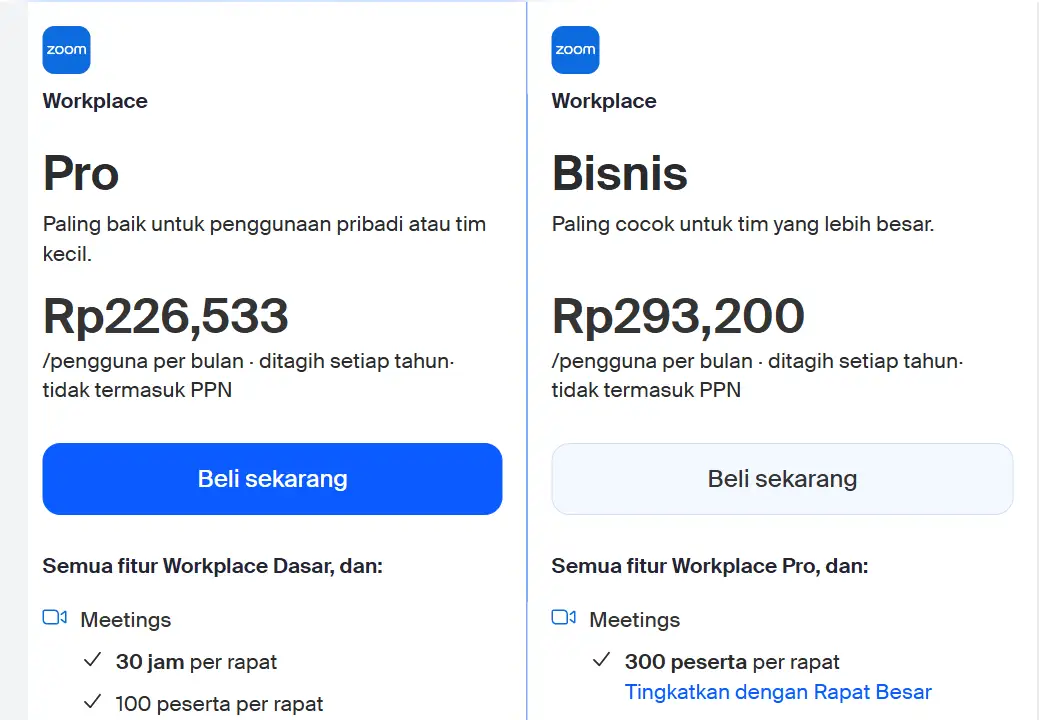Click the Workplace label above the Bisnis heading

point(604,101)
